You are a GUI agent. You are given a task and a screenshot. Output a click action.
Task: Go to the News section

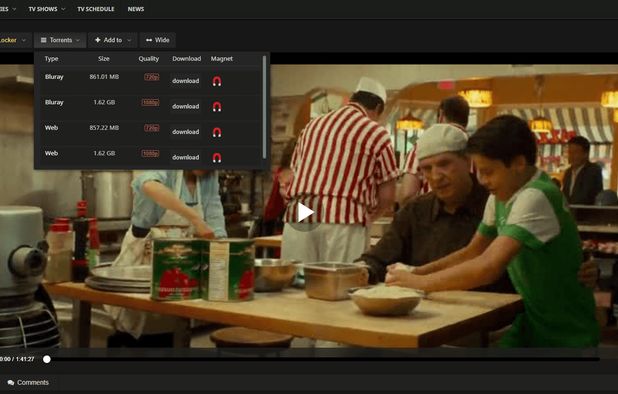(136, 9)
